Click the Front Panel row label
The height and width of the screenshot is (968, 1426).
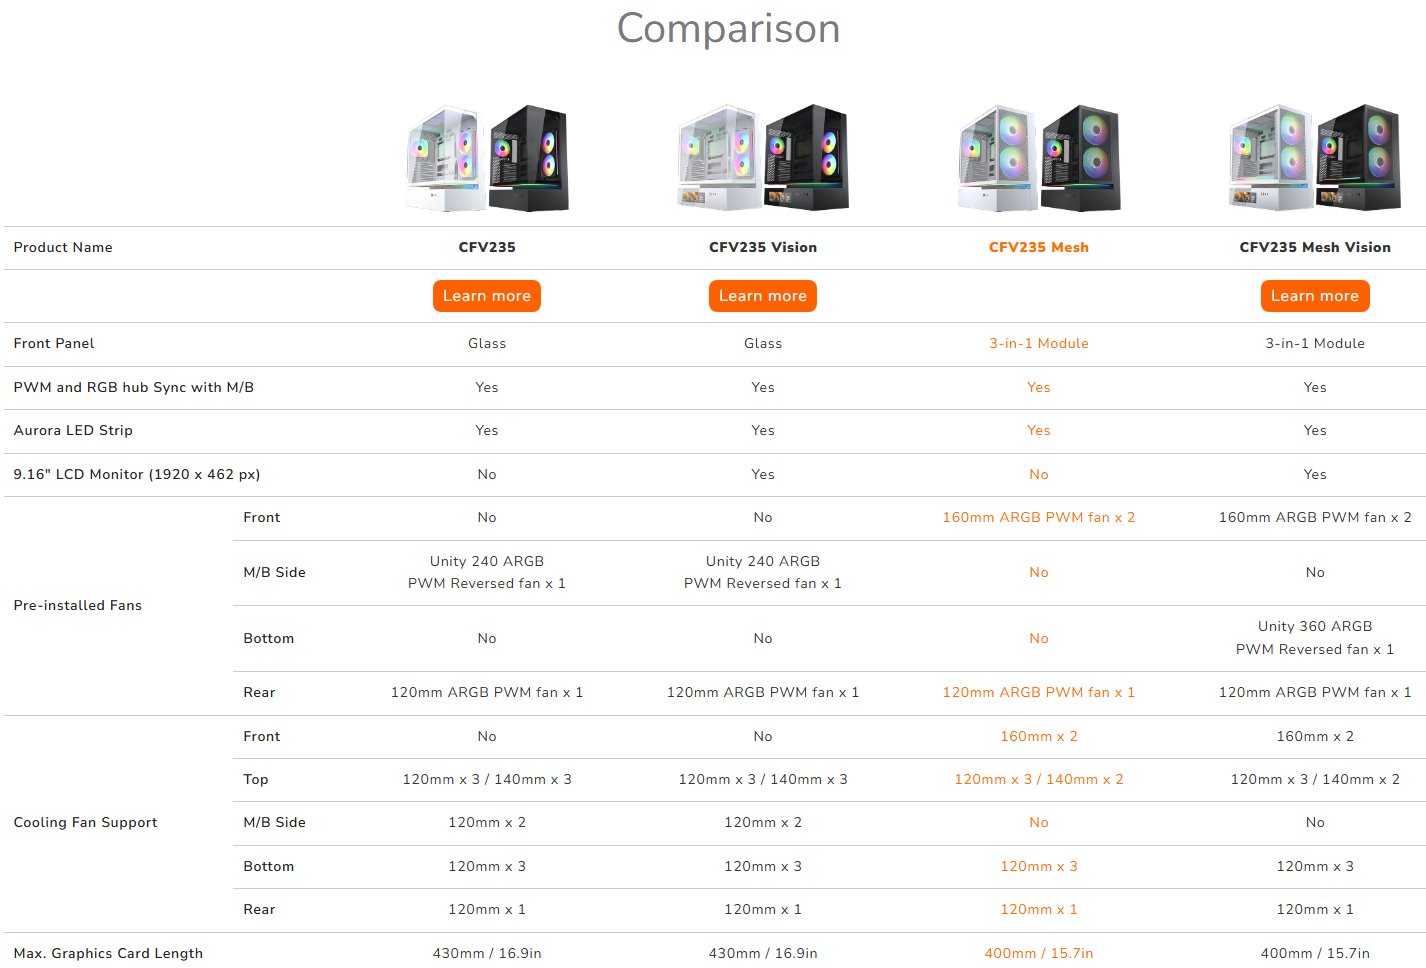[x=54, y=343]
